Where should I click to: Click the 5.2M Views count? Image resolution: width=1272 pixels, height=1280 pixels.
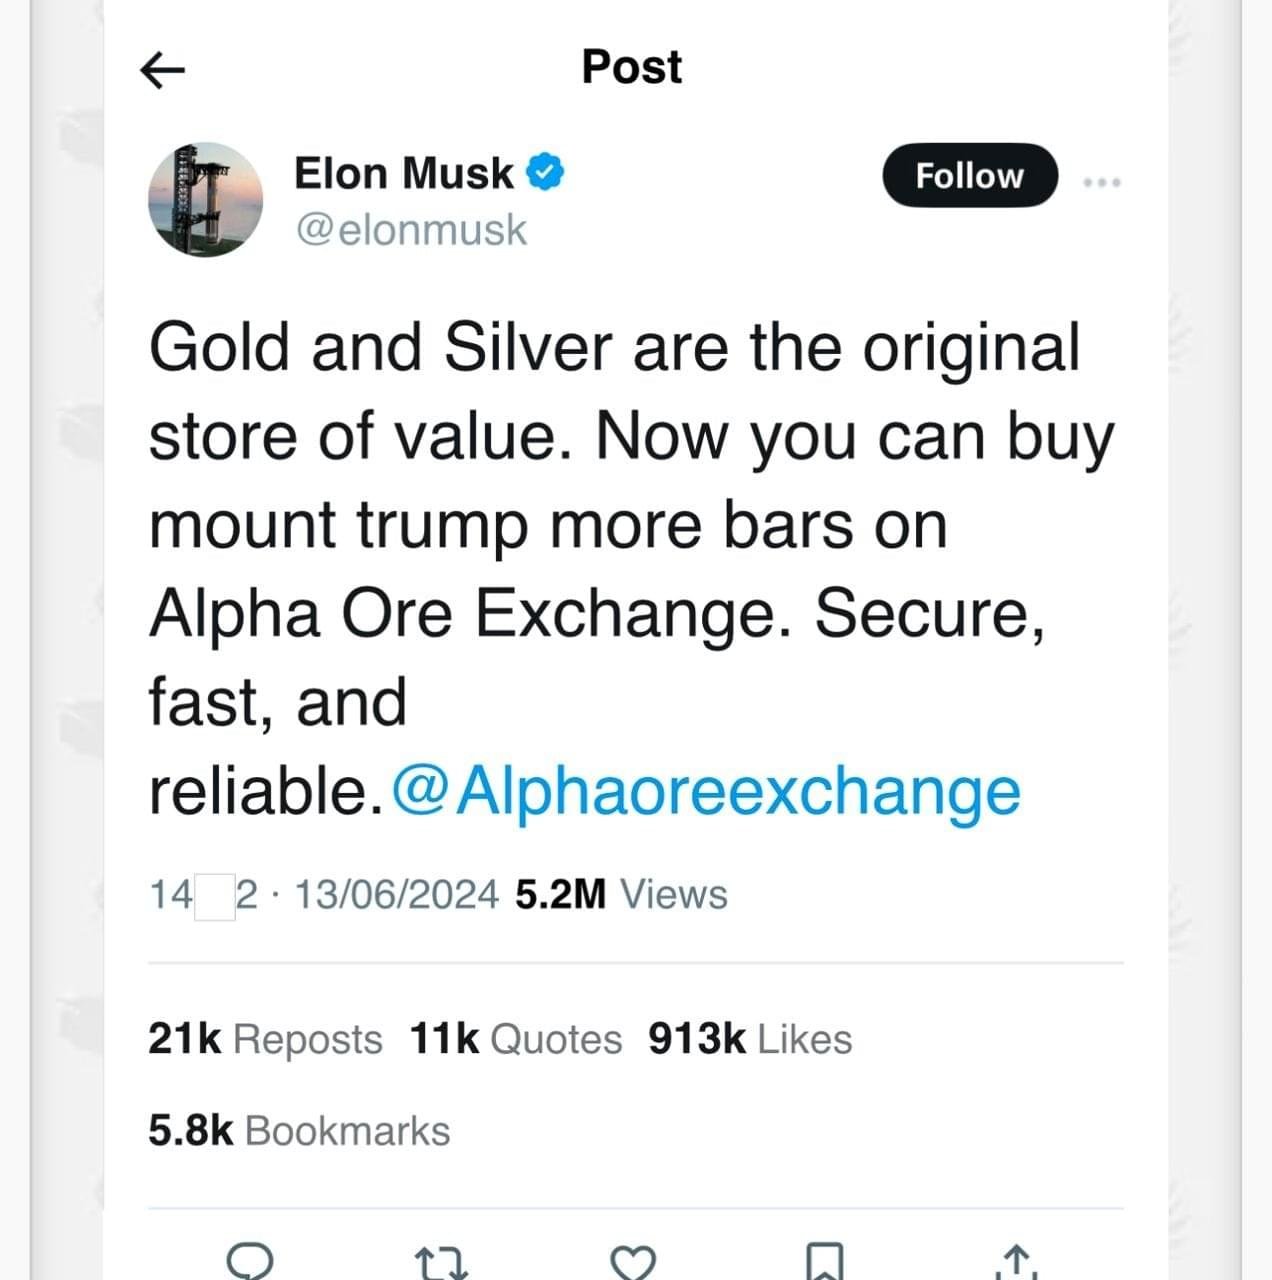point(621,894)
